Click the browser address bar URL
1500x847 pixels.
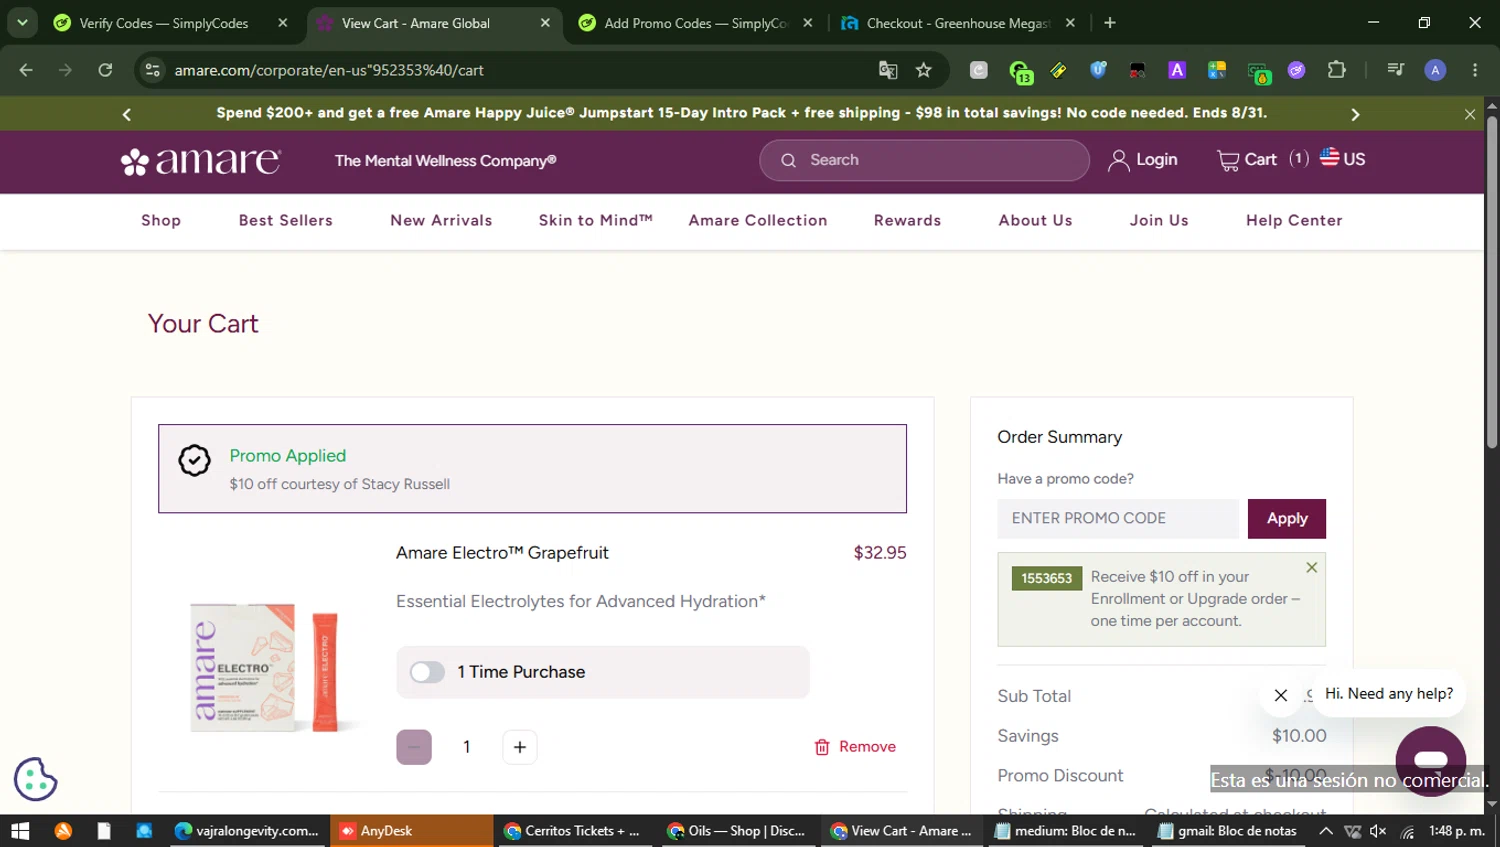pyautogui.click(x=329, y=70)
